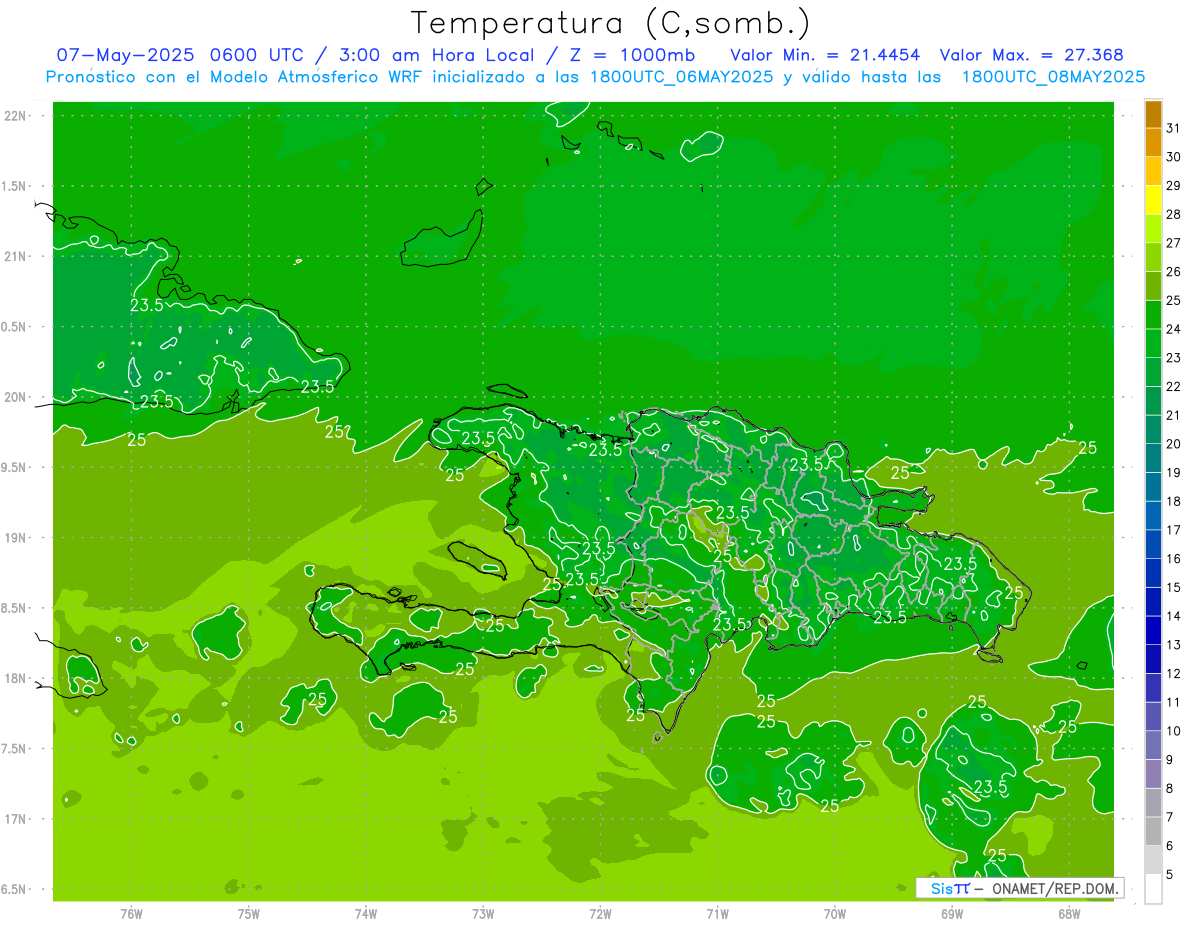Pick the legend swatch between 29 and 30

point(1153,171)
